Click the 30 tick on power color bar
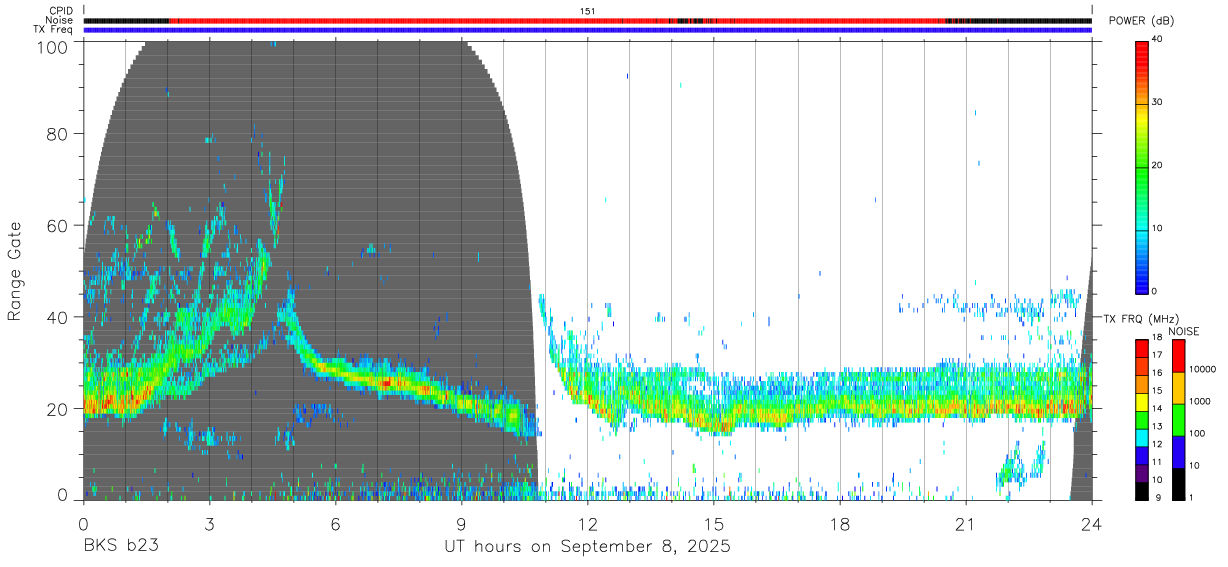Screen dimensions: 1228x567 (1157, 103)
